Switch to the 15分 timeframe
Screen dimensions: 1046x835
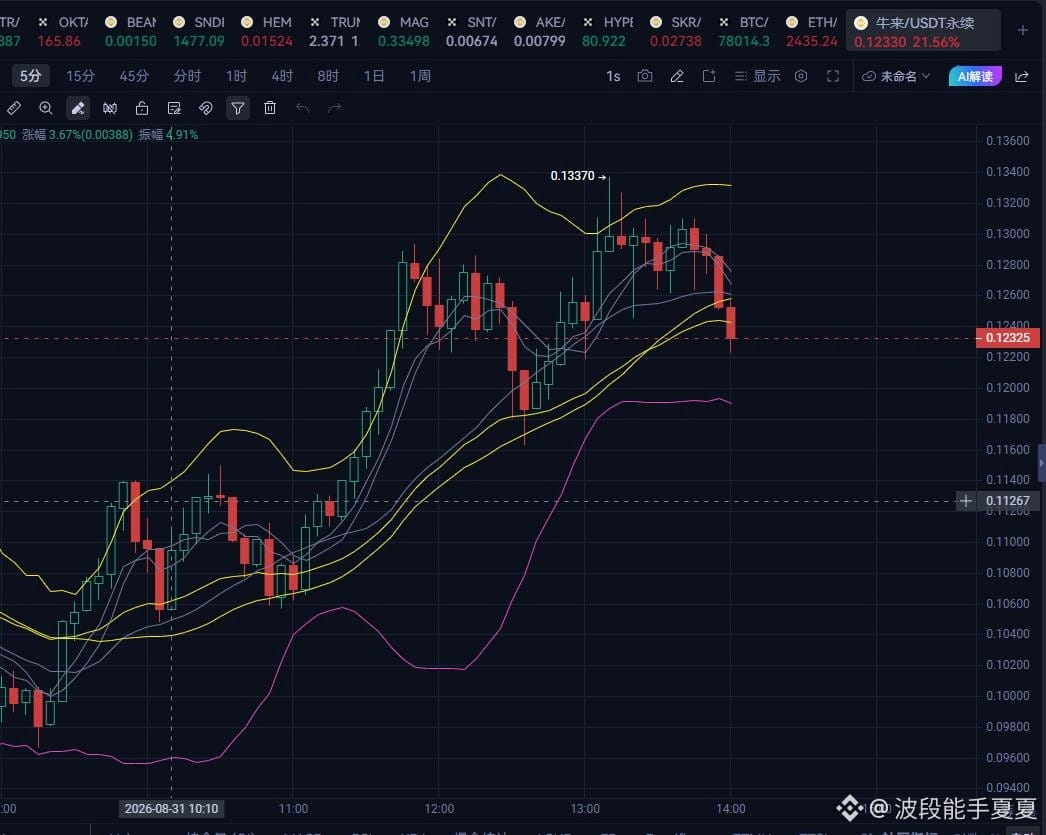80,76
